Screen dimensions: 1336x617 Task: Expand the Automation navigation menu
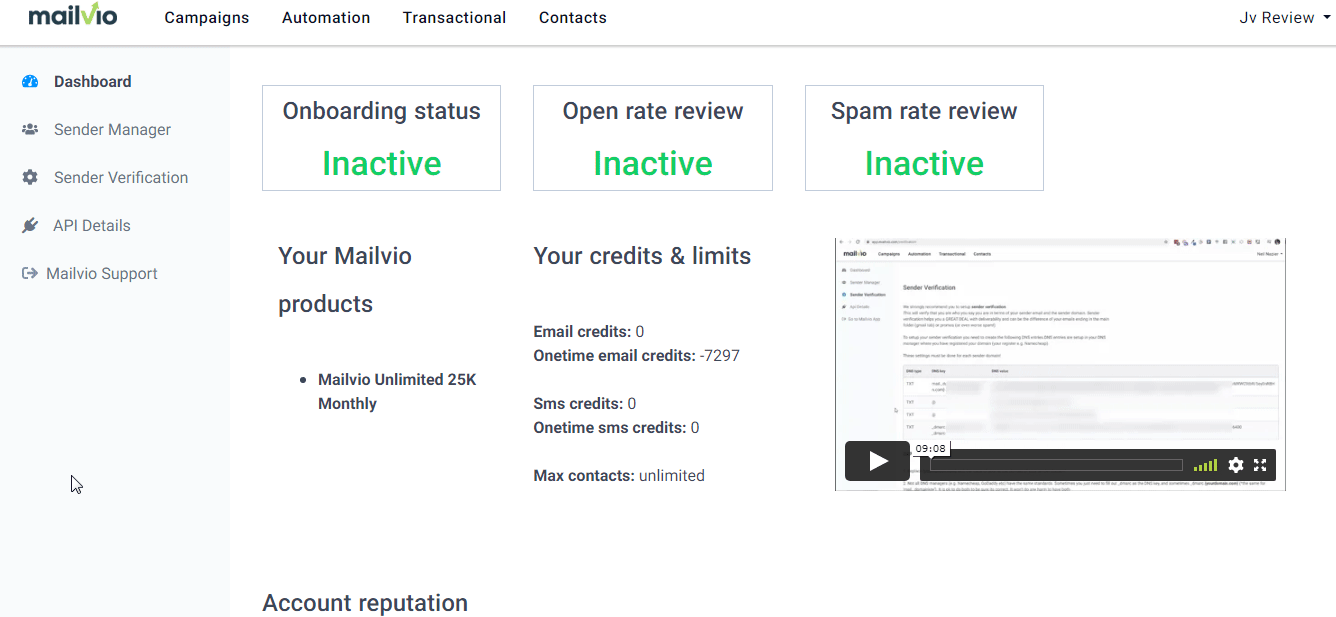[x=326, y=17]
